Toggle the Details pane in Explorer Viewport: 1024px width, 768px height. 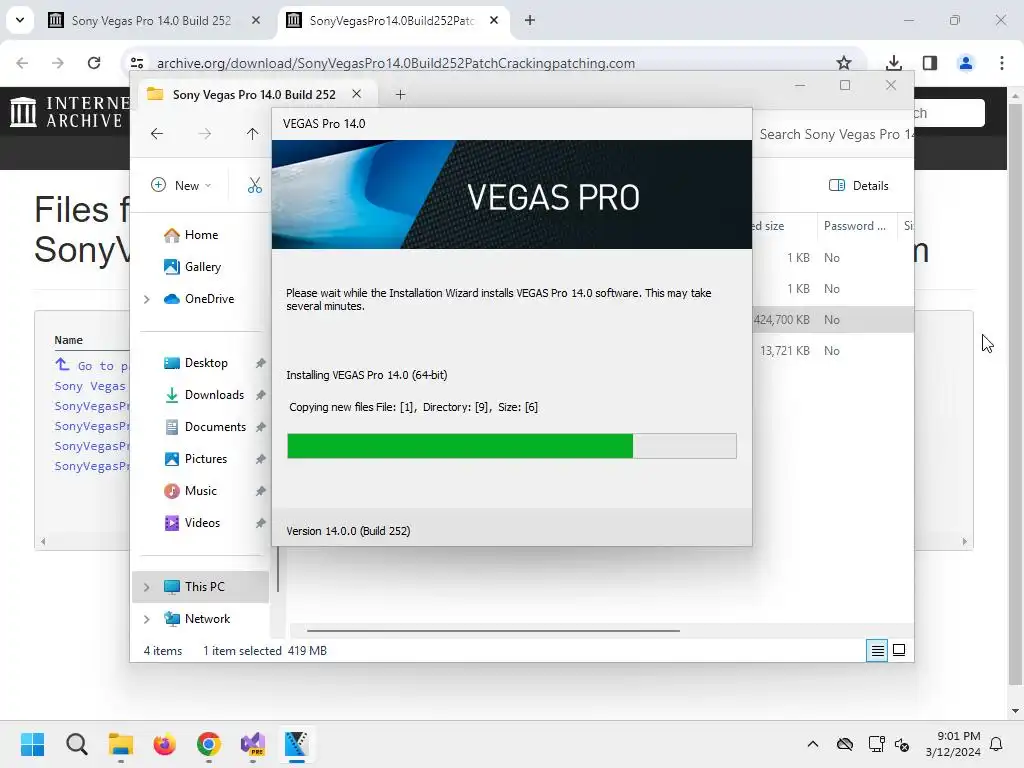click(x=859, y=185)
